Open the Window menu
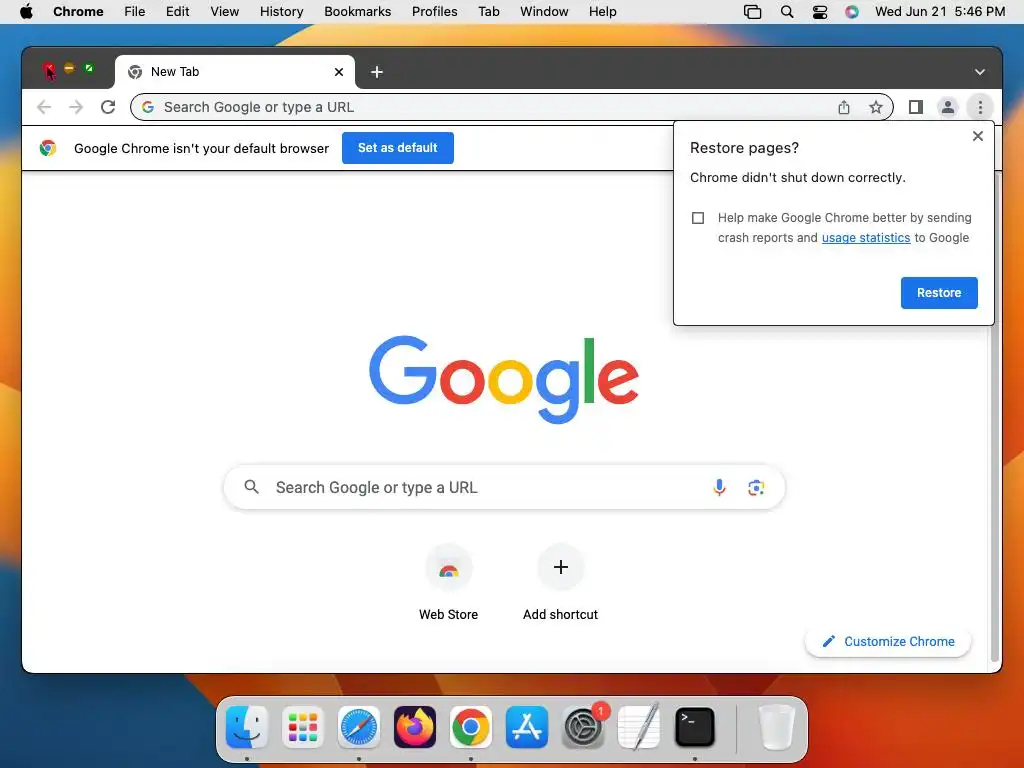This screenshot has height=768, width=1024. pyautogui.click(x=544, y=12)
